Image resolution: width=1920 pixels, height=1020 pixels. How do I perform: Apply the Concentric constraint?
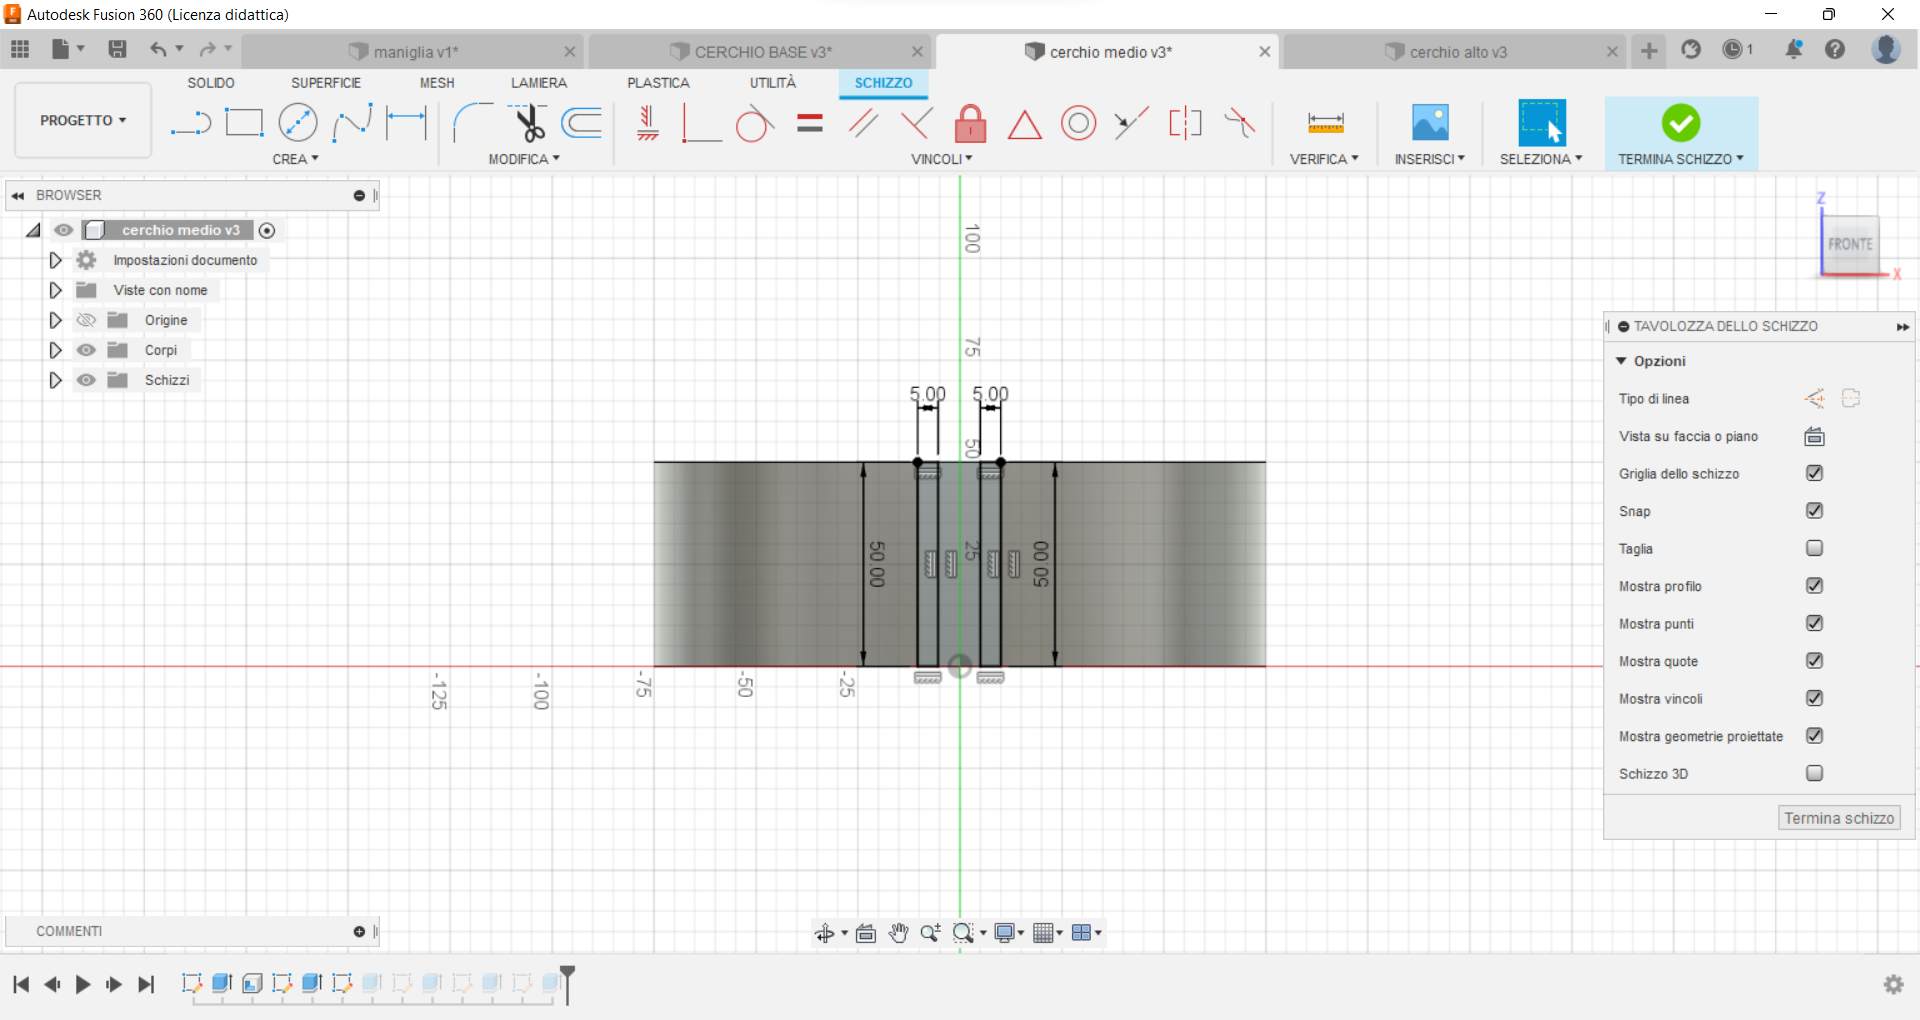coord(1078,122)
